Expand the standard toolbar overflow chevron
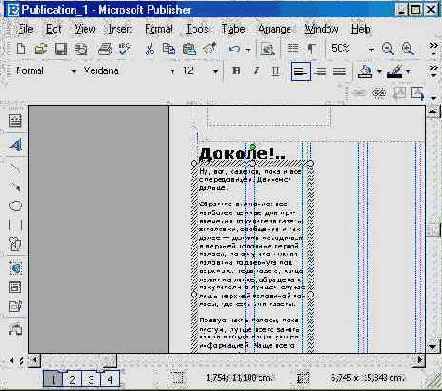 point(433,47)
